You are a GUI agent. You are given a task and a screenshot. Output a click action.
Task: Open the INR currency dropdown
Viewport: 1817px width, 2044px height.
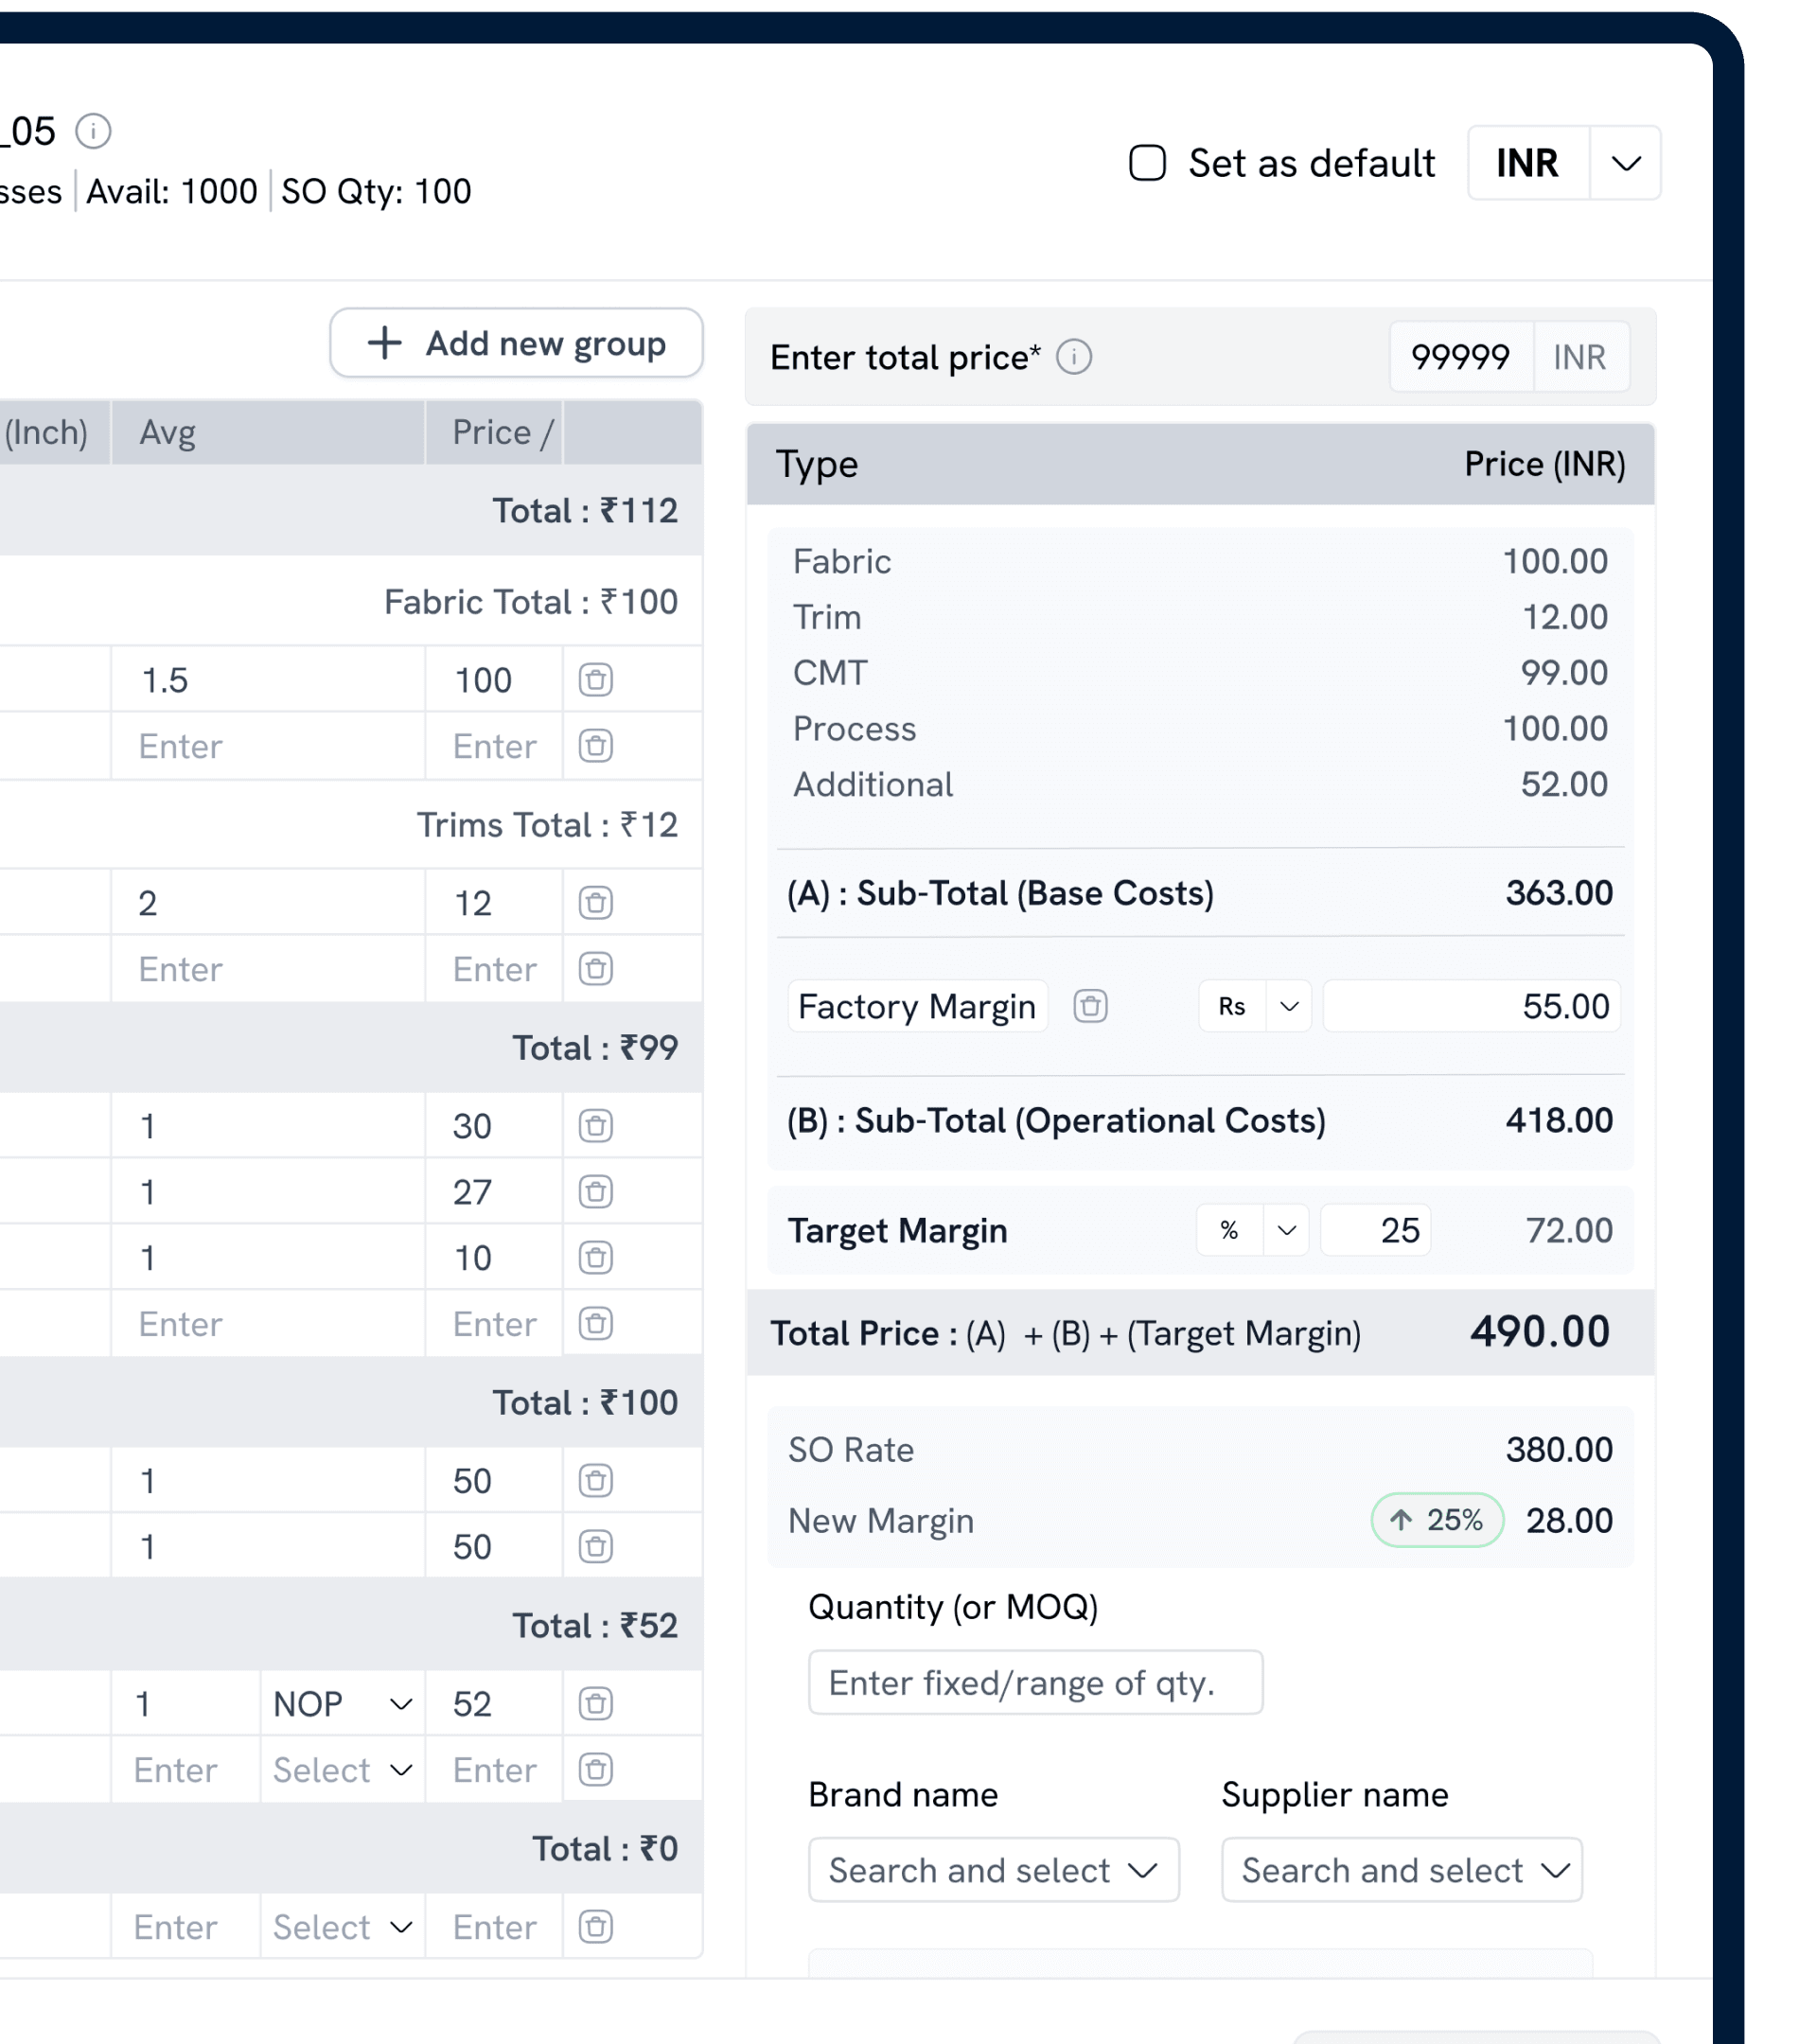point(1626,163)
